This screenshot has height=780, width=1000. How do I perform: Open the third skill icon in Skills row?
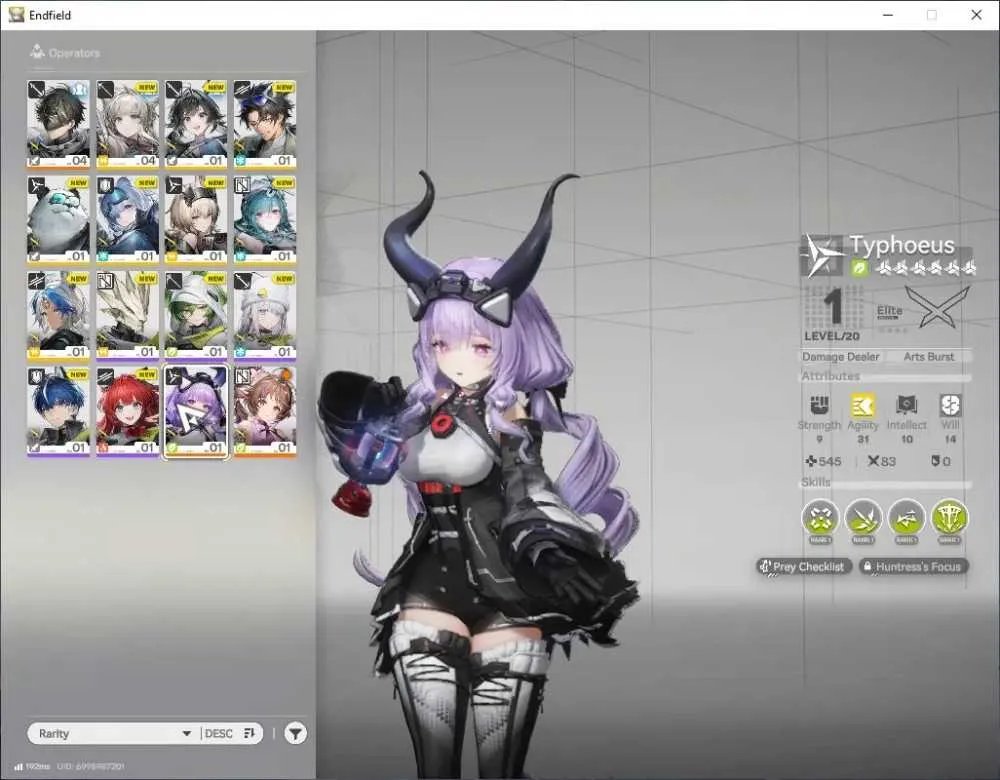[x=906, y=517]
